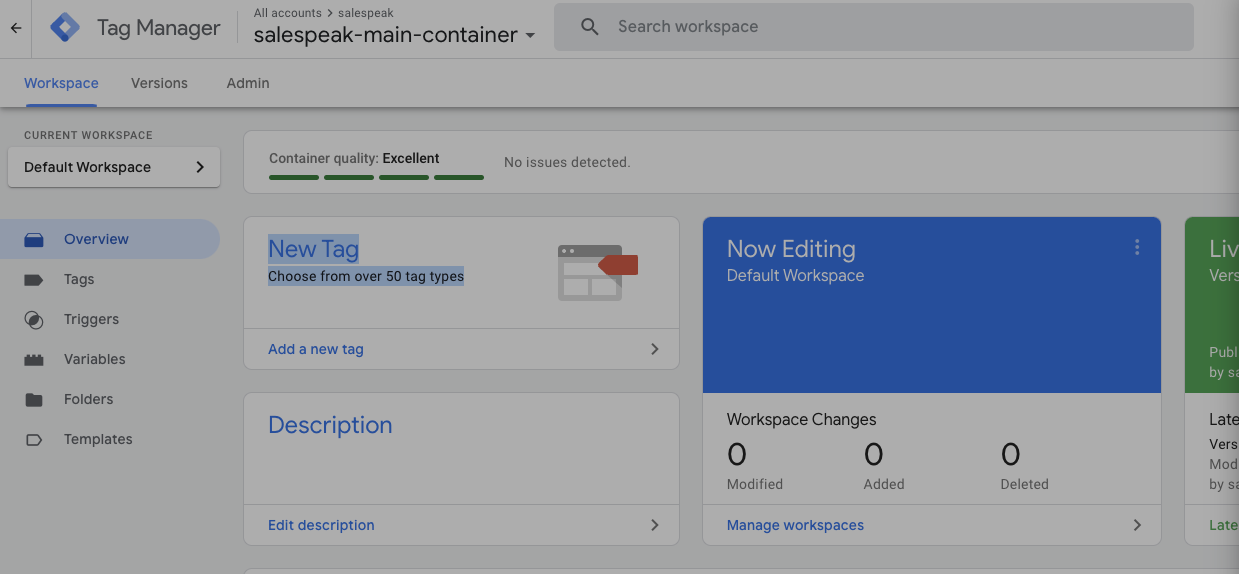
Task: Click the 'Workspace Changes' heading
Action: (802, 420)
